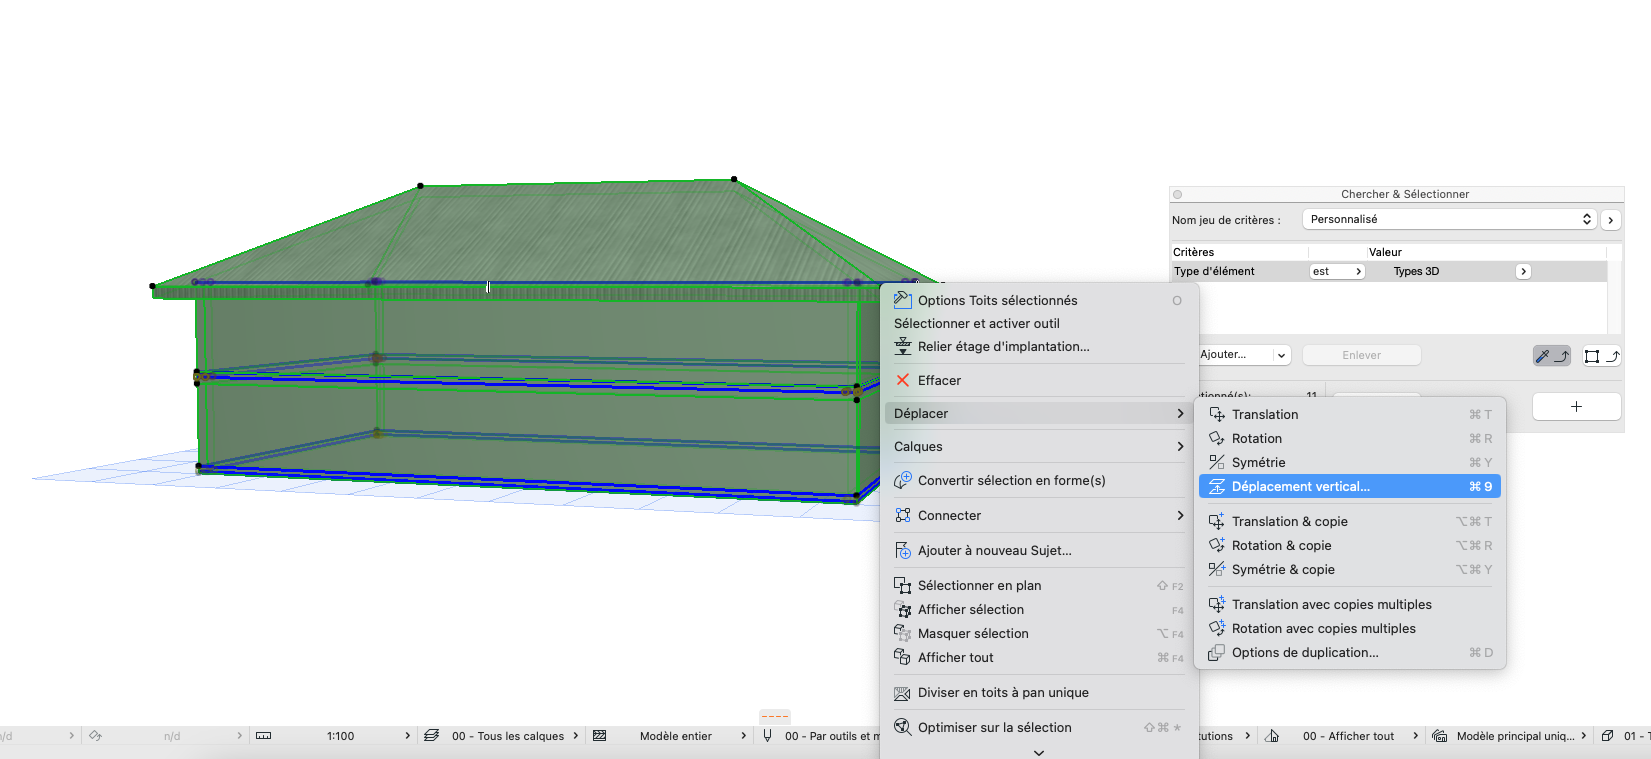The width and height of the screenshot is (1651, 759).
Task: Click the 3D style cube icon
Action: [1607, 736]
